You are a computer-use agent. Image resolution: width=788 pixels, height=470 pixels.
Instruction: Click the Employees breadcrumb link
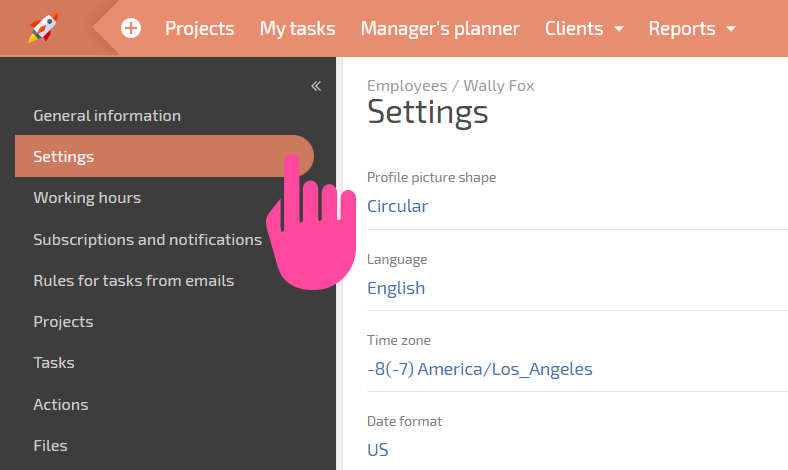(407, 86)
